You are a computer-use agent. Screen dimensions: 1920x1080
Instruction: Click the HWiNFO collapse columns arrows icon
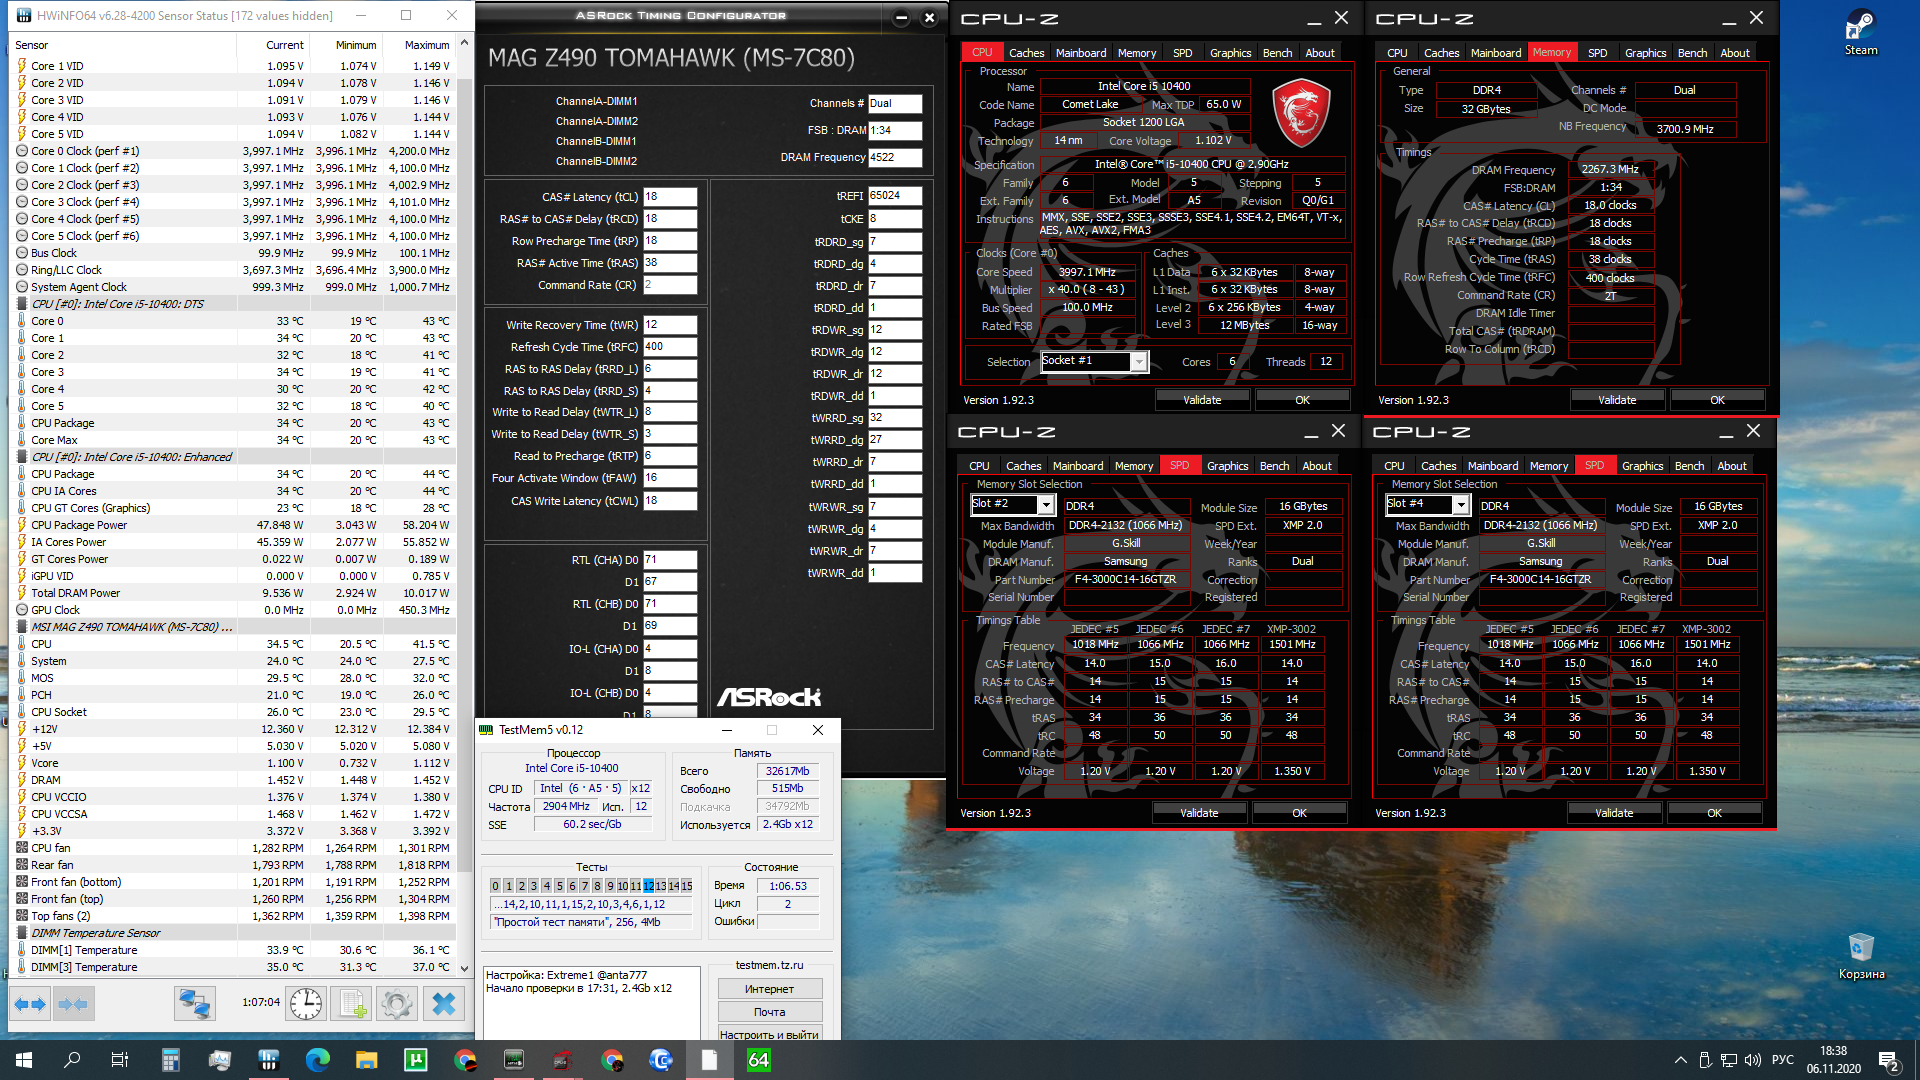coord(73,1003)
